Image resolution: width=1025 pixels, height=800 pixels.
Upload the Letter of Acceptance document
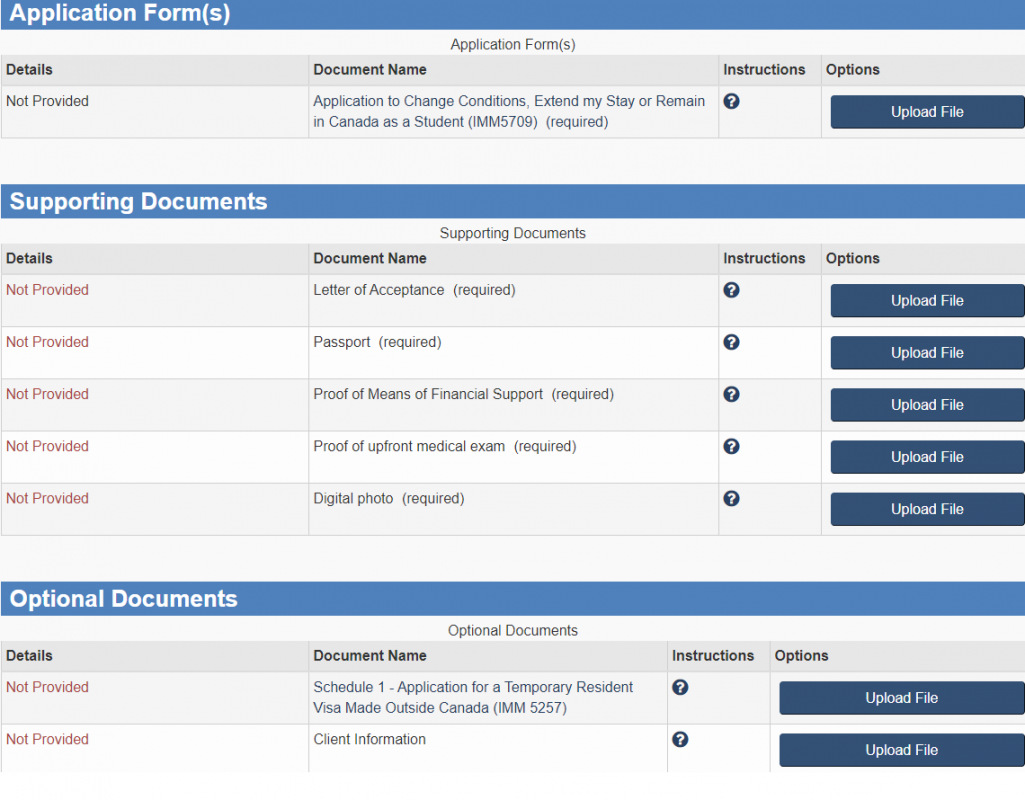[x=926, y=300]
